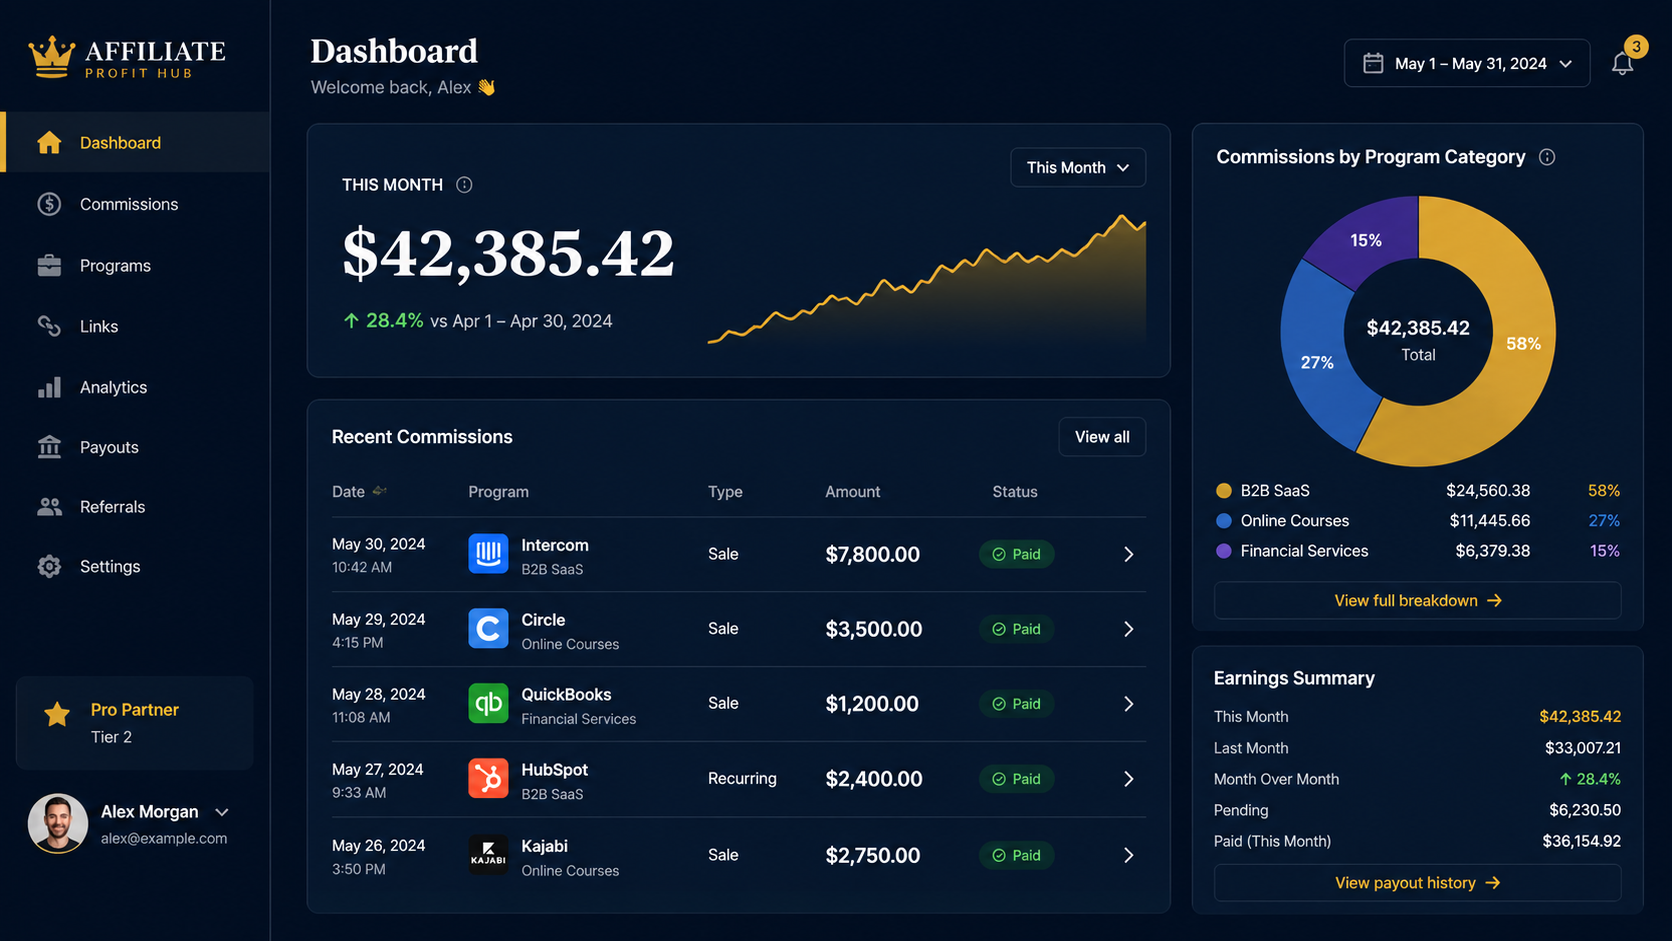Click info icon beside Commissions by Program Category
The image size is (1672, 941).
[x=1547, y=157]
